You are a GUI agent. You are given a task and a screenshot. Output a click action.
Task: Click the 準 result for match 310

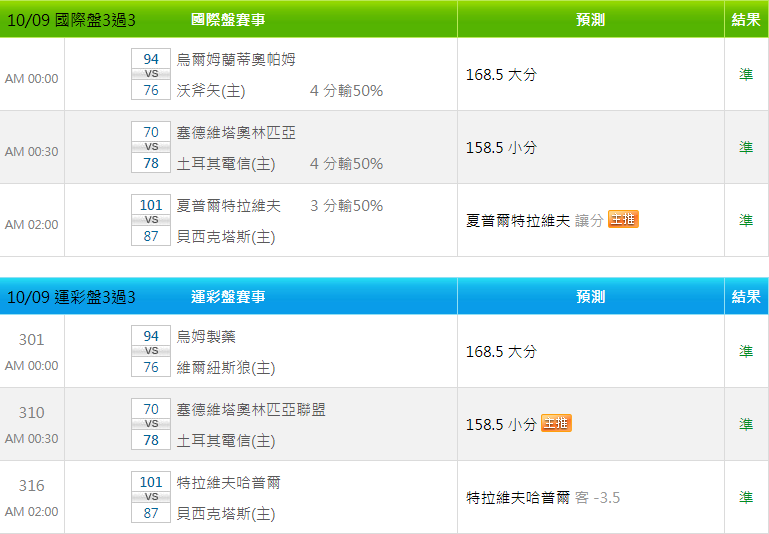point(746,424)
